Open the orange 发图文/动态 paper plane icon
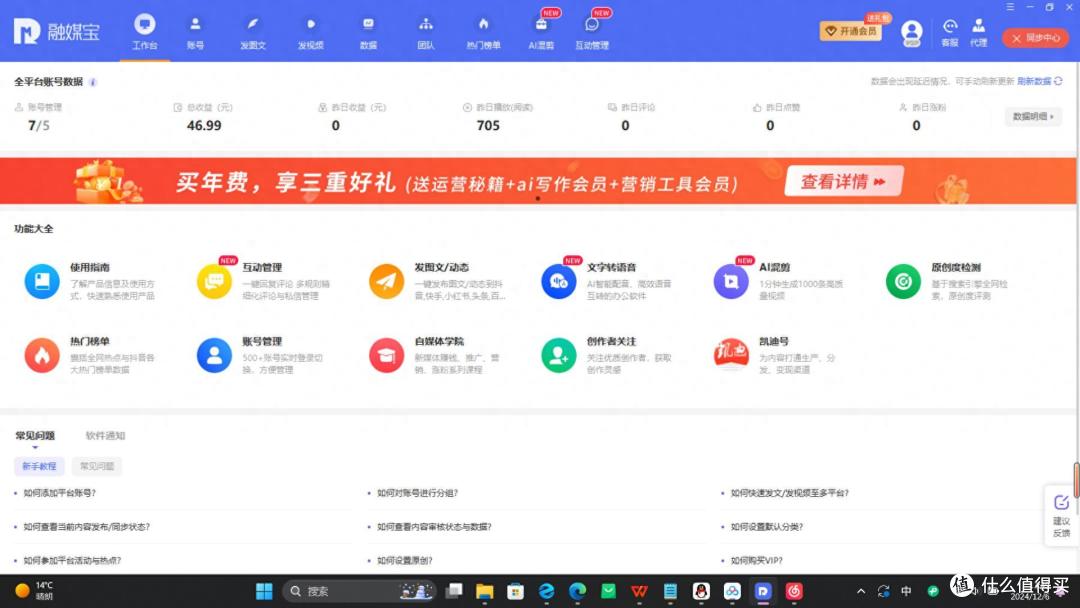Image resolution: width=1080 pixels, height=608 pixels. click(386, 281)
